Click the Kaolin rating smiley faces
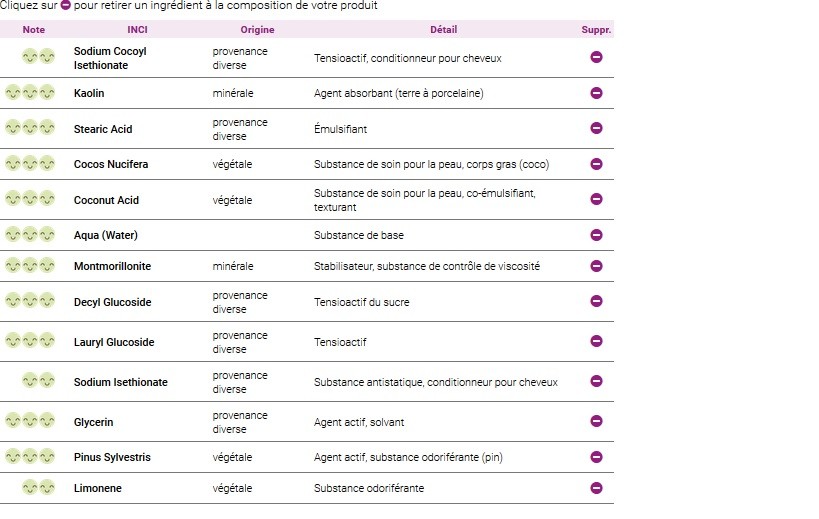This screenshot has height=519, width=819. click(30, 93)
